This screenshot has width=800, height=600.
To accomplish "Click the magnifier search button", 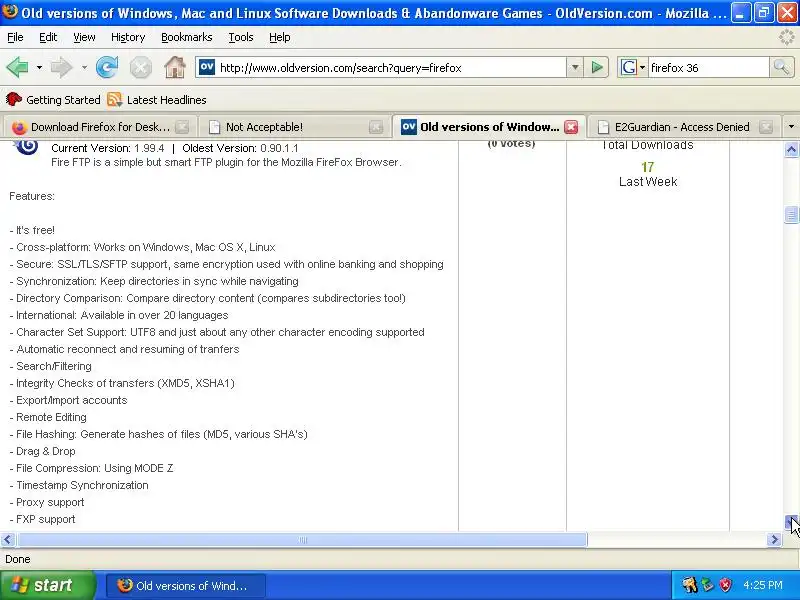I will click(781, 67).
